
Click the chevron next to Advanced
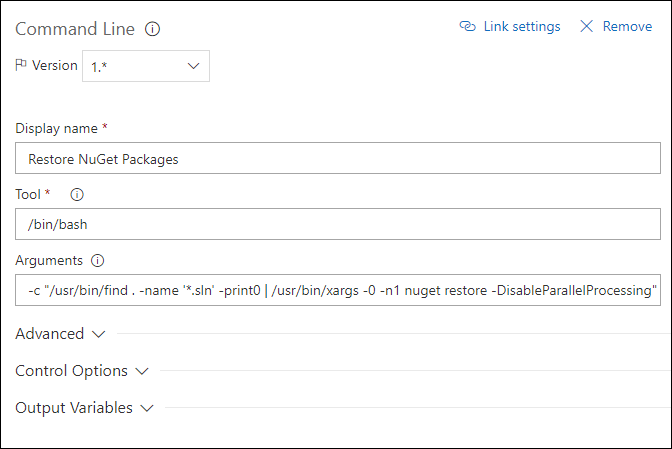point(99,334)
